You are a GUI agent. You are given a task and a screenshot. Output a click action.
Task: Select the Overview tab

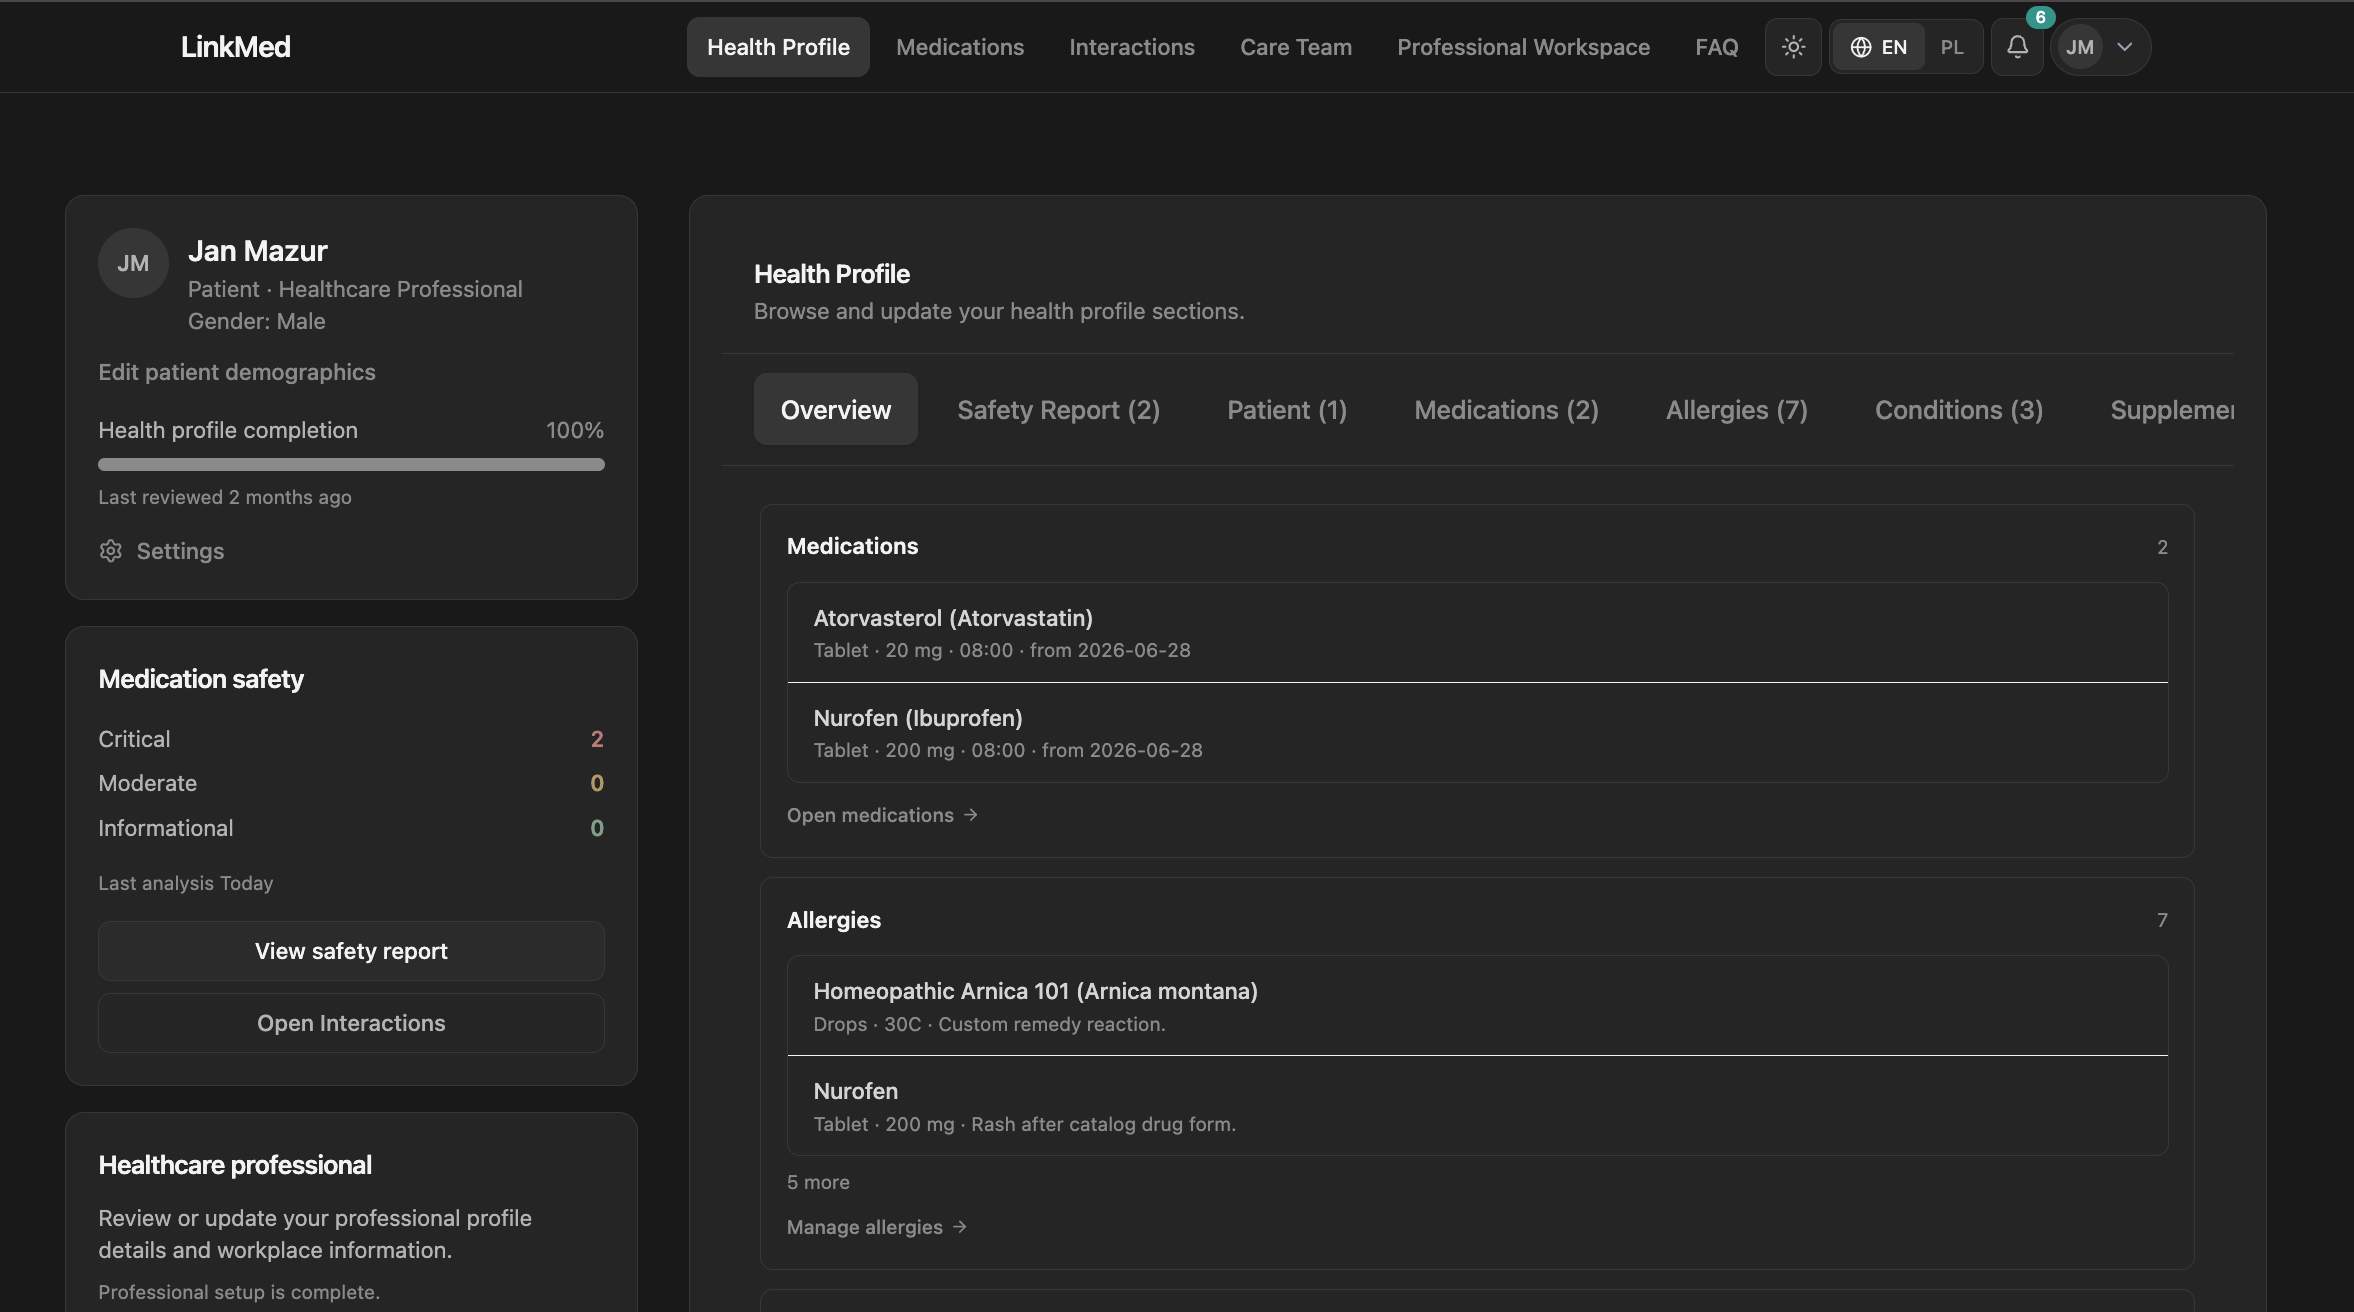836,409
